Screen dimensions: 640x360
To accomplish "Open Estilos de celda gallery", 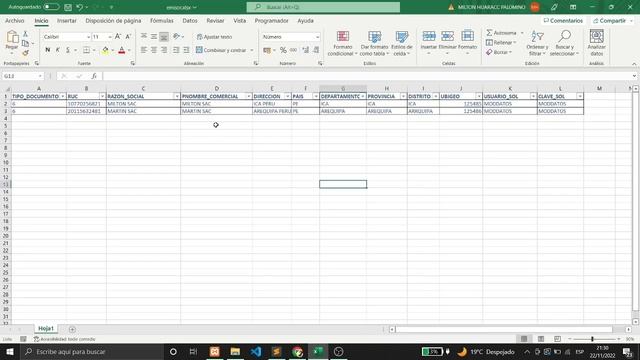I will click(402, 43).
